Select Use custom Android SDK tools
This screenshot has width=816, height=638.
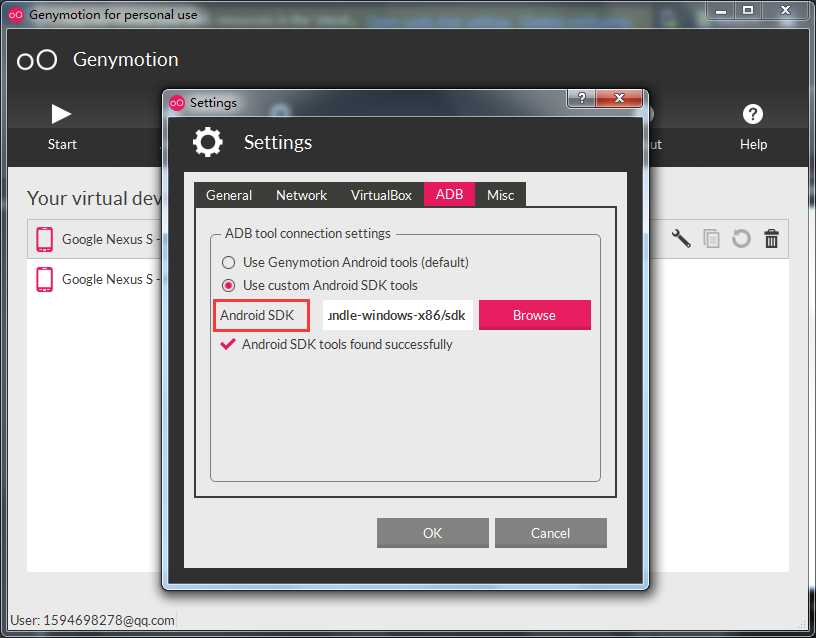pos(320,285)
